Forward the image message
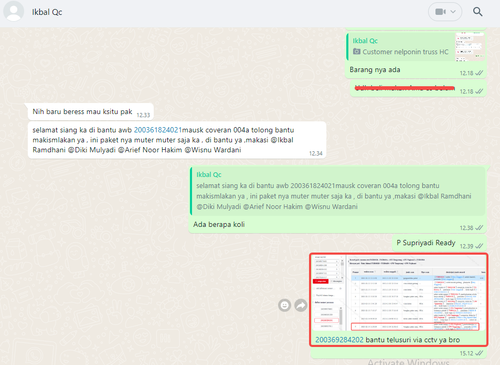The height and width of the screenshot is (365, 500). (x=301, y=305)
